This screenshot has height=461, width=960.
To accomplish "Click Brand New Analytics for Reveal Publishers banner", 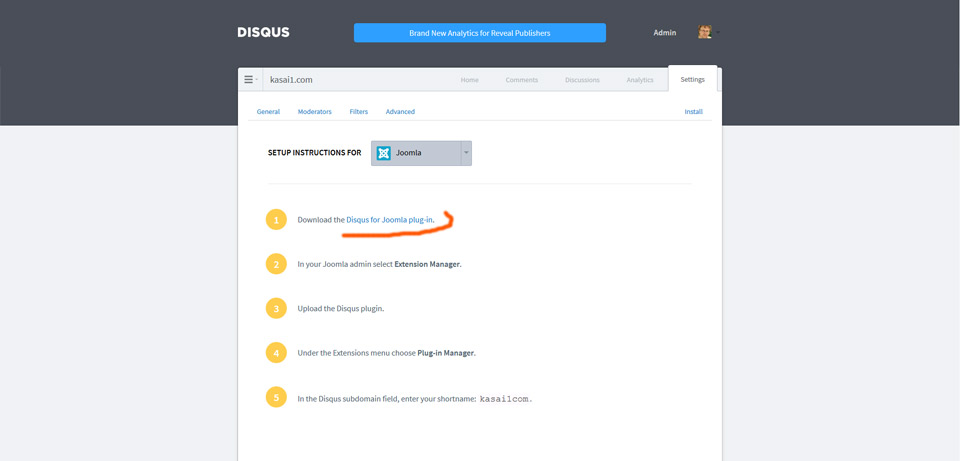I will coord(480,33).
